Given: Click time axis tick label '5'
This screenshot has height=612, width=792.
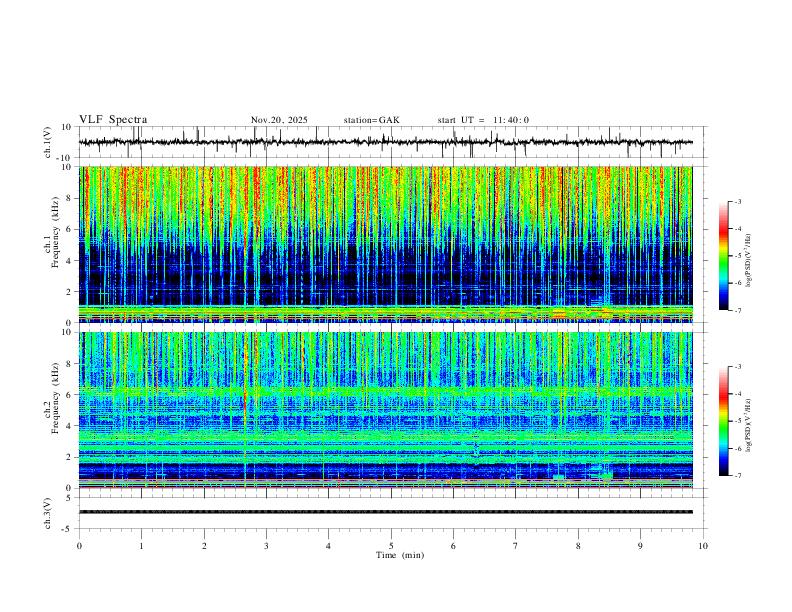Looking at the screenshot, I should (391, 546).
